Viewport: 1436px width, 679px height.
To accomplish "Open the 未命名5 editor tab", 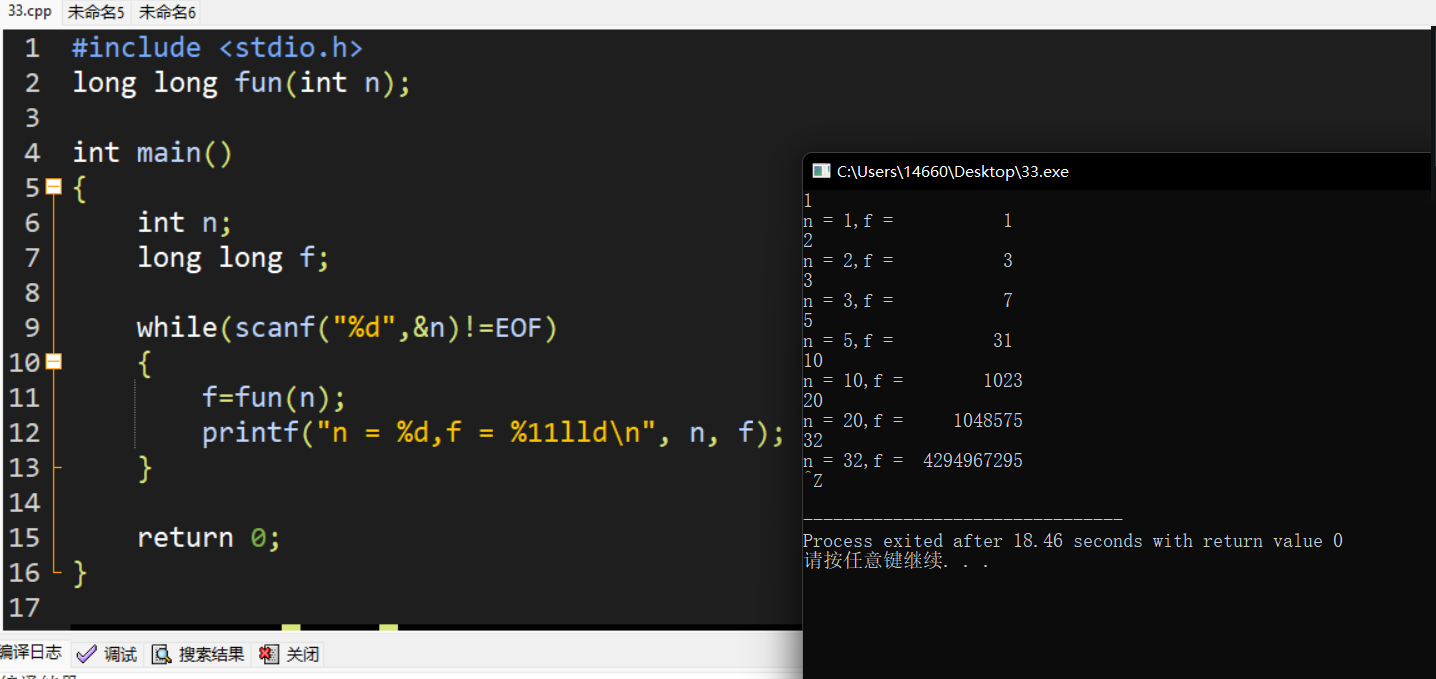I will (96, 12).
